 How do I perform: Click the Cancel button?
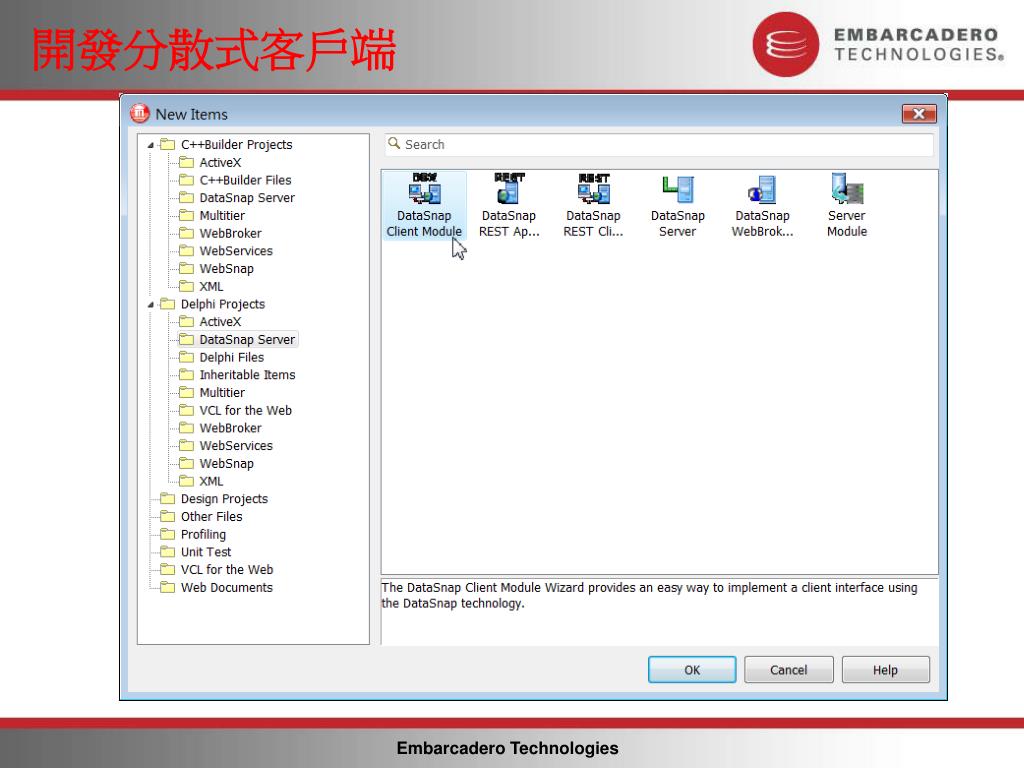click(788, 669)
